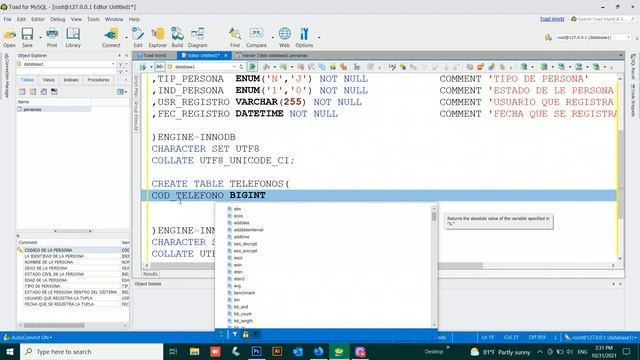The height and width of the screenshot is (360, 640).
Task: Click the Toad World link at top right
Action: 552,19
